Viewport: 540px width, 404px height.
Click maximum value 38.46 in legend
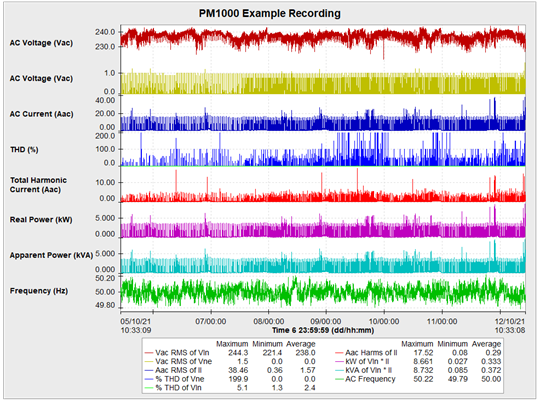[x=238, y=370]
